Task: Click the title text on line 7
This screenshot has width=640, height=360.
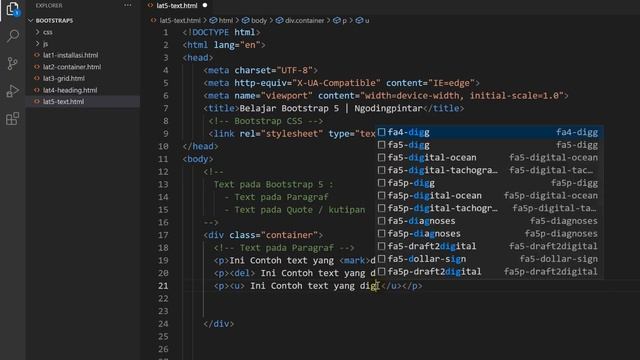Action: pos(331,108)
